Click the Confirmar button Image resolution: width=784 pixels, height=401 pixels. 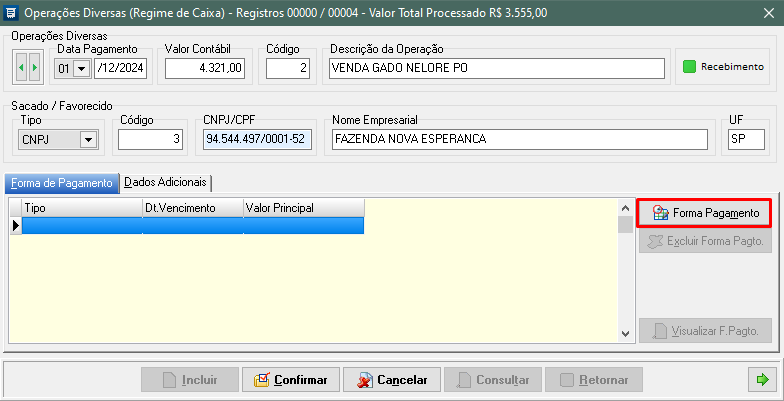point(291,380)
